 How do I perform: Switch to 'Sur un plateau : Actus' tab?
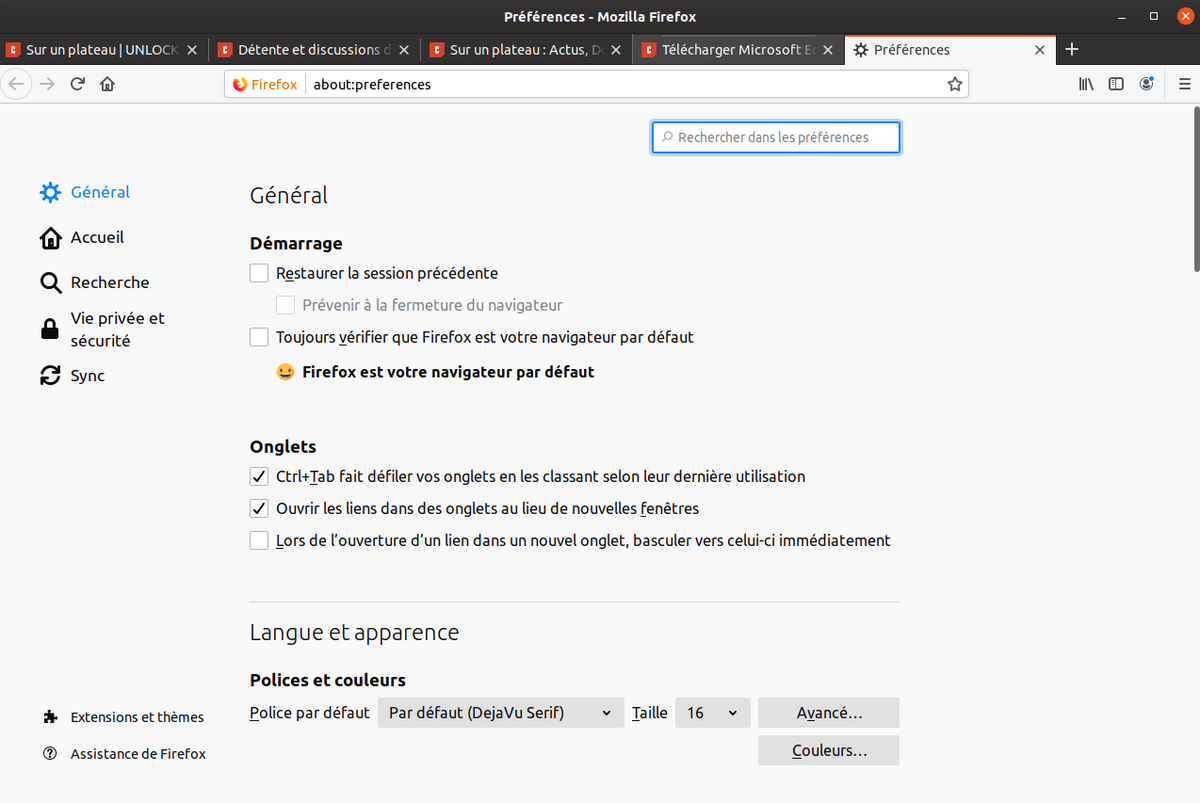tap(527, 50)
